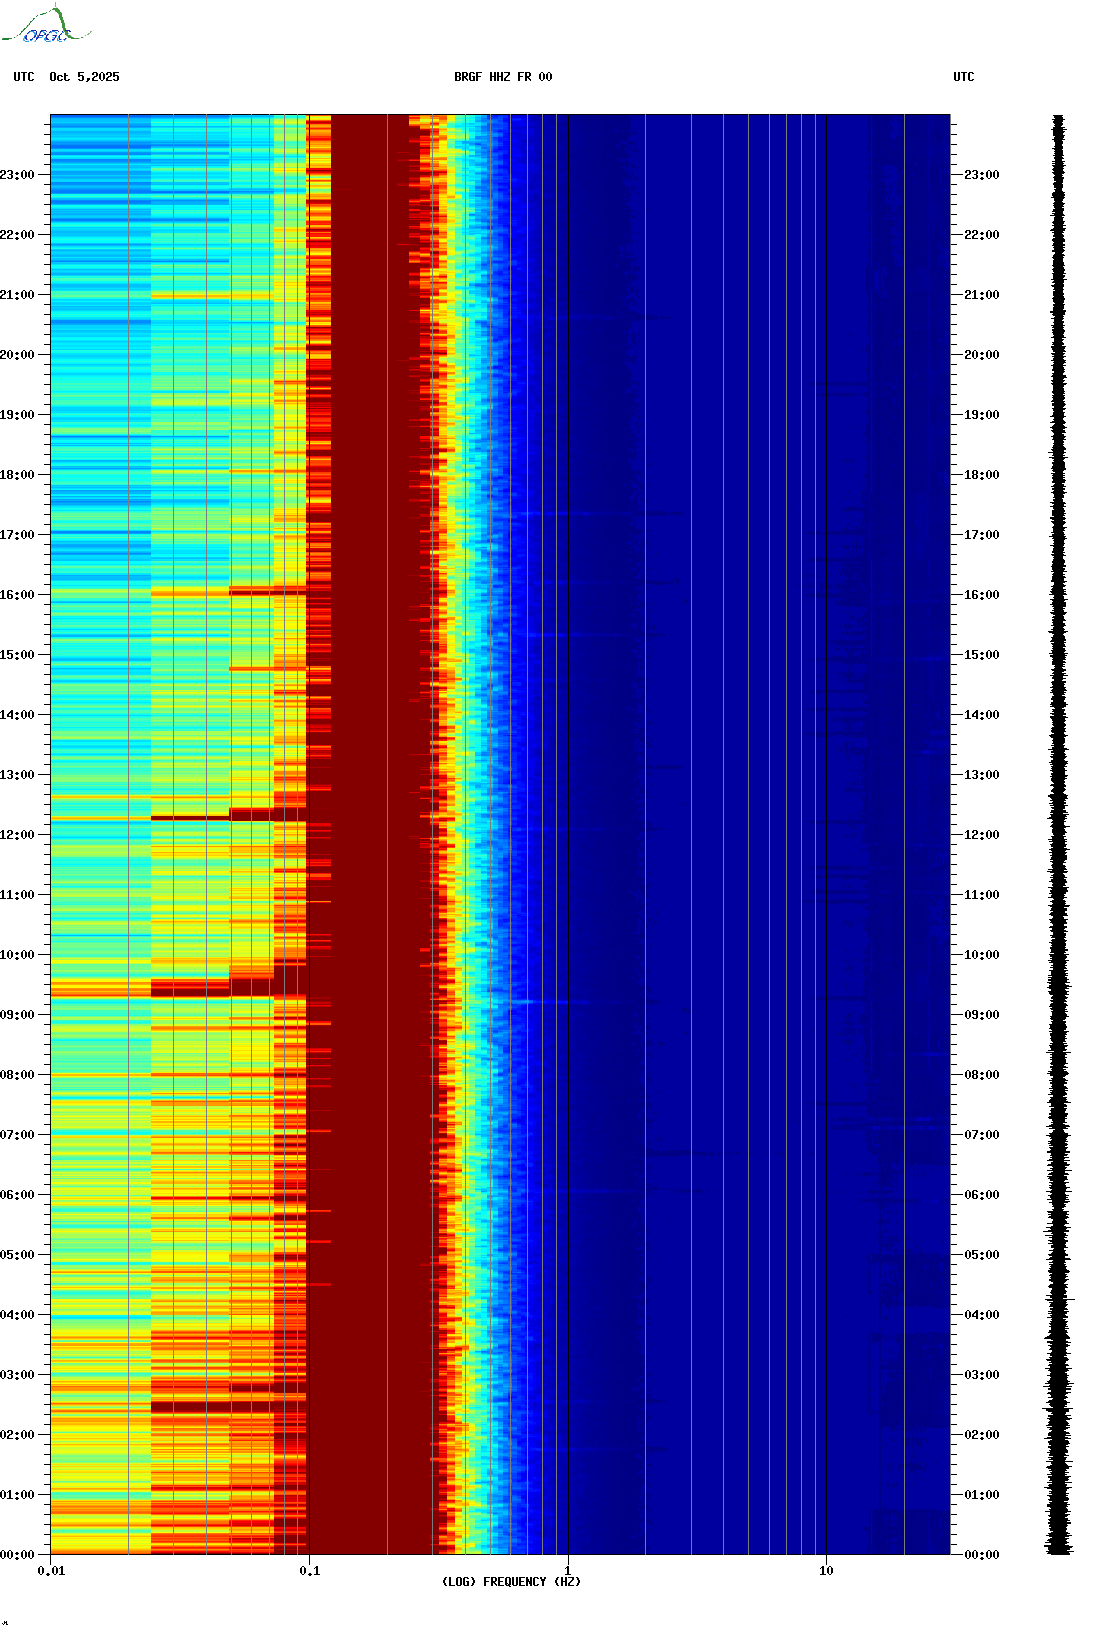Select the 20:00 marker on right axis
This screenshot has height=1634, width=1102.
(x=981, y=355)
